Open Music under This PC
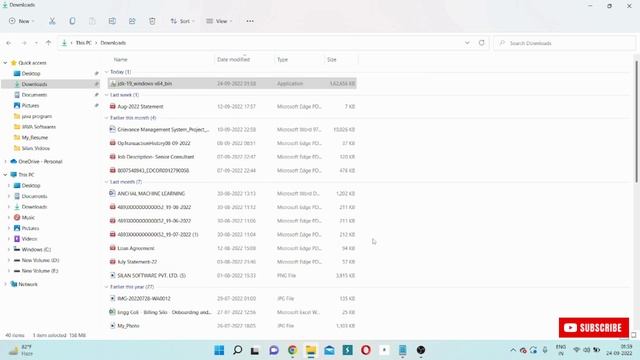 tap(28, 218)
